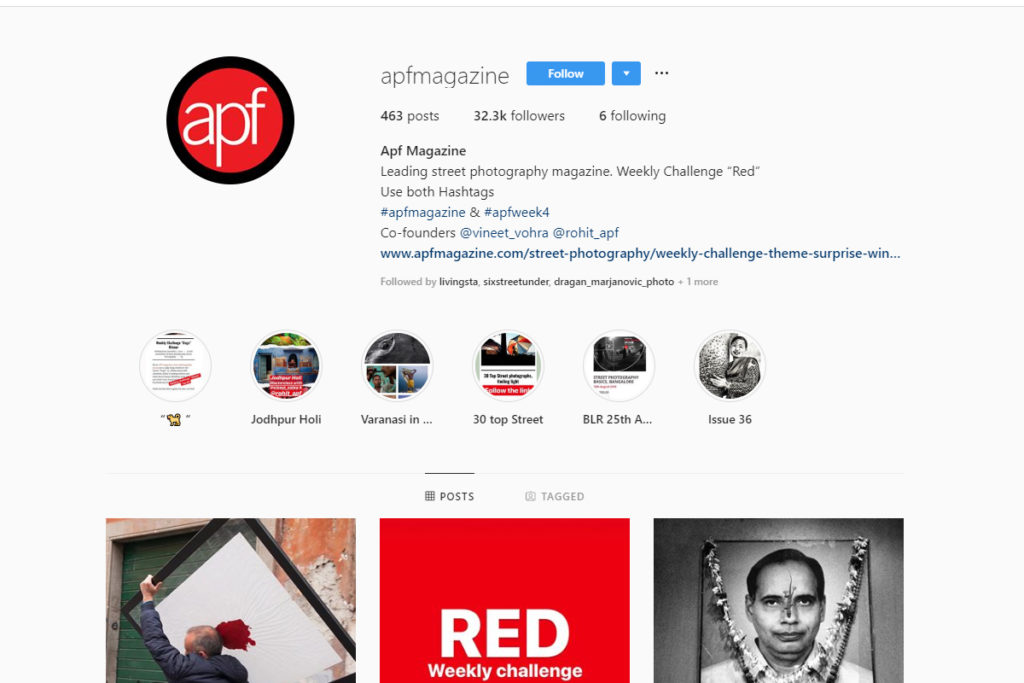The width and height of the screenshot is (1024, 683).
Task: Open the Varanasi story highlight
Action: coord(397,366)
